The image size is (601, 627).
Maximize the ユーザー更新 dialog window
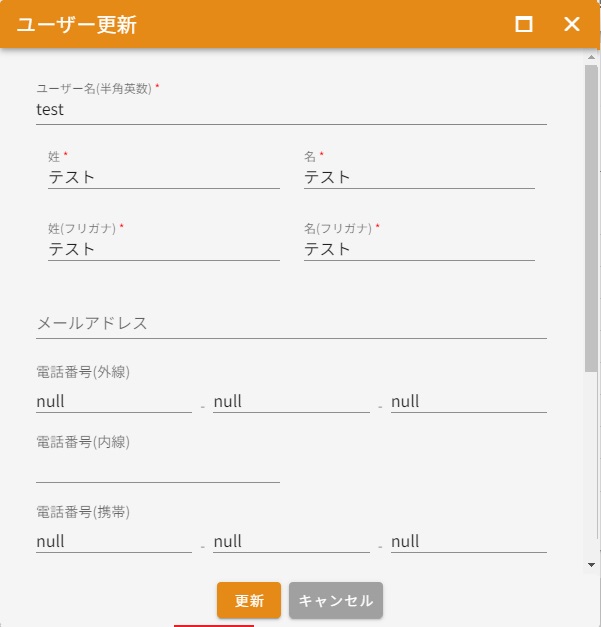tap(524, 24)
